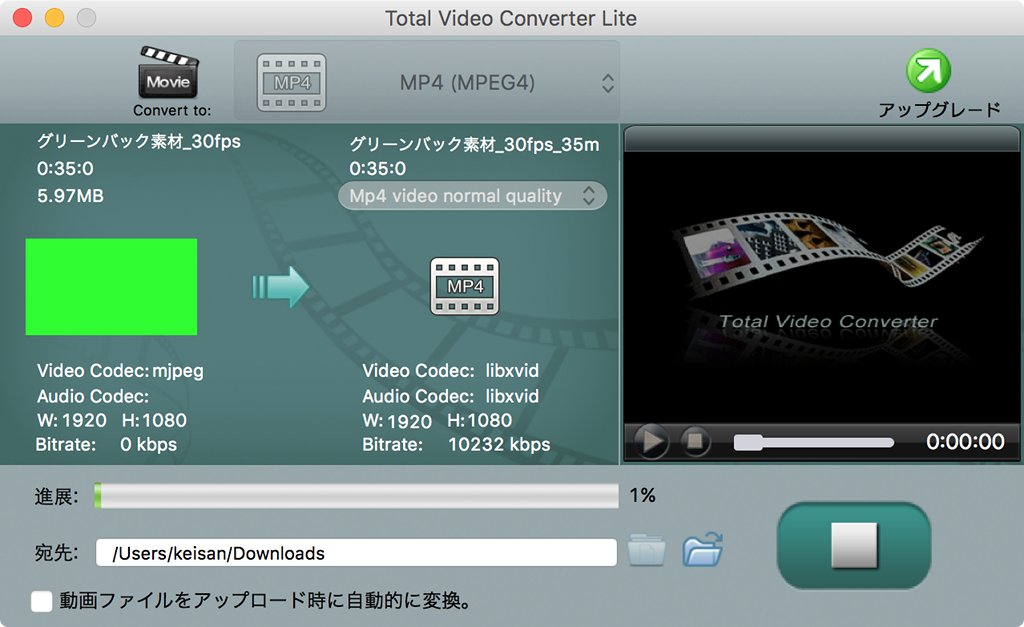Close the window with red button
Viewport: 1024px width, 627px height.
23,18
